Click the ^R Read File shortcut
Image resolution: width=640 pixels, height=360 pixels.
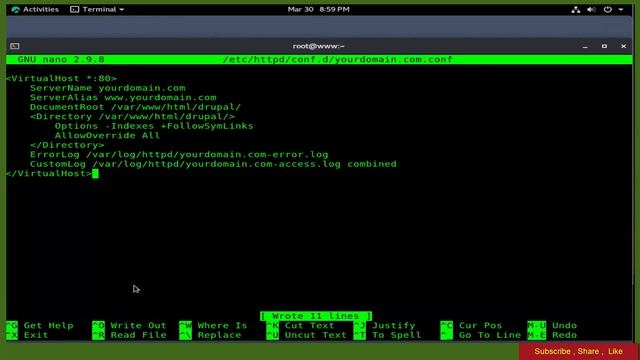[129, 335]
